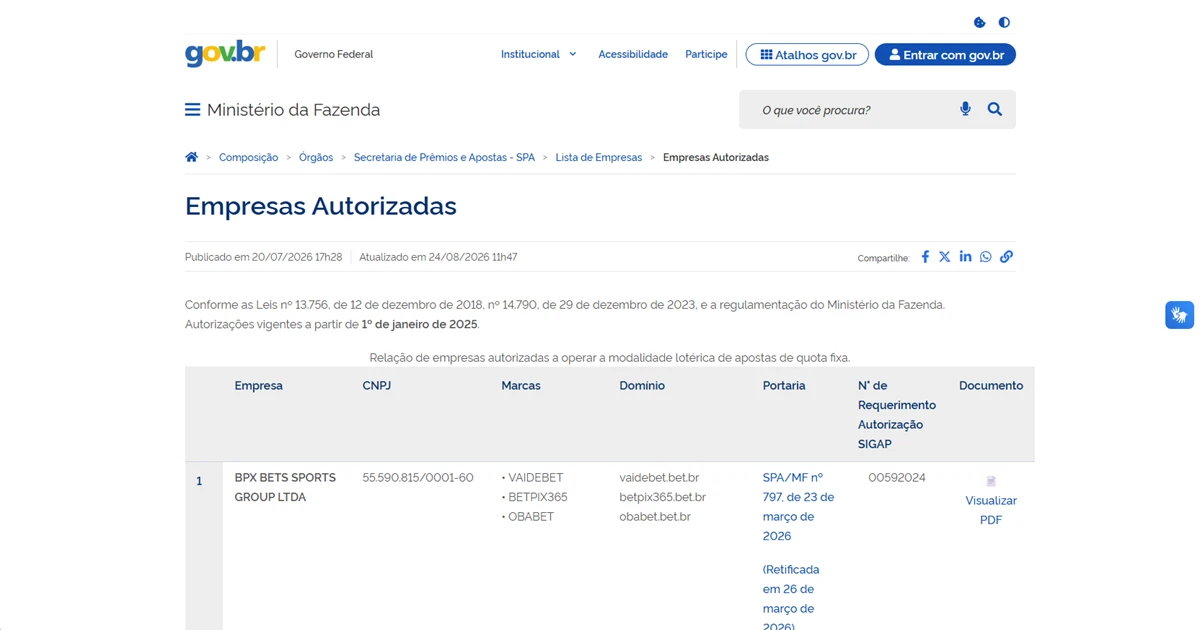
Task: Open VLibras accessibility widget
Action: click(x=1180, y=315)
